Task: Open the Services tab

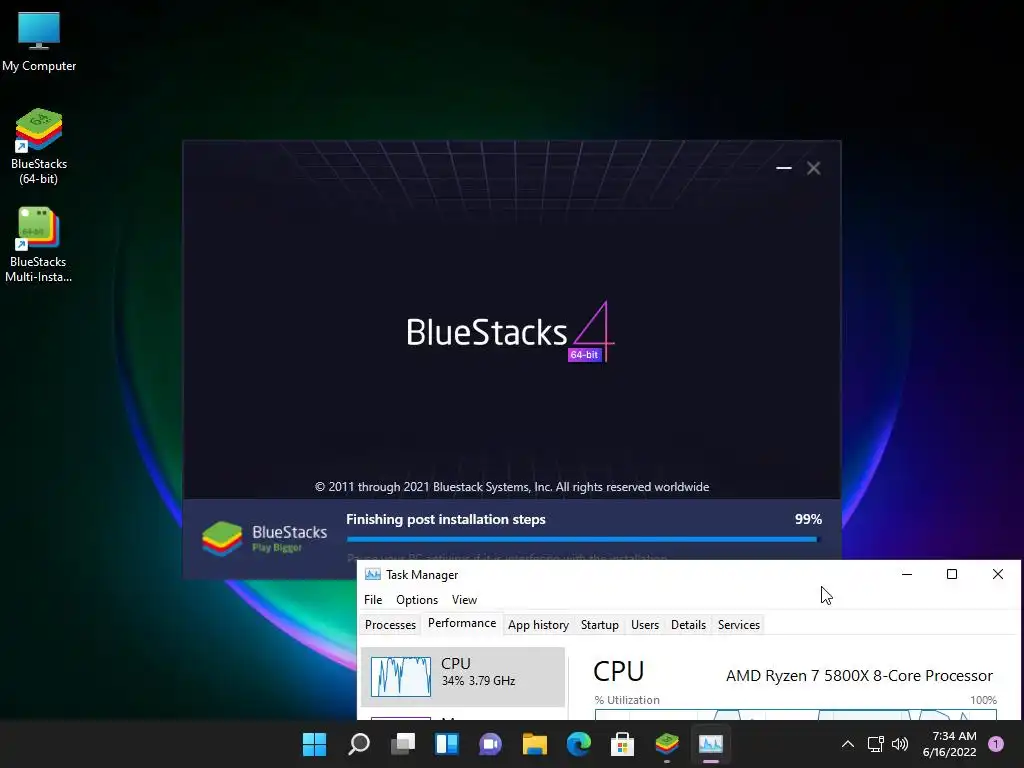Action: [x=739, y=625]
